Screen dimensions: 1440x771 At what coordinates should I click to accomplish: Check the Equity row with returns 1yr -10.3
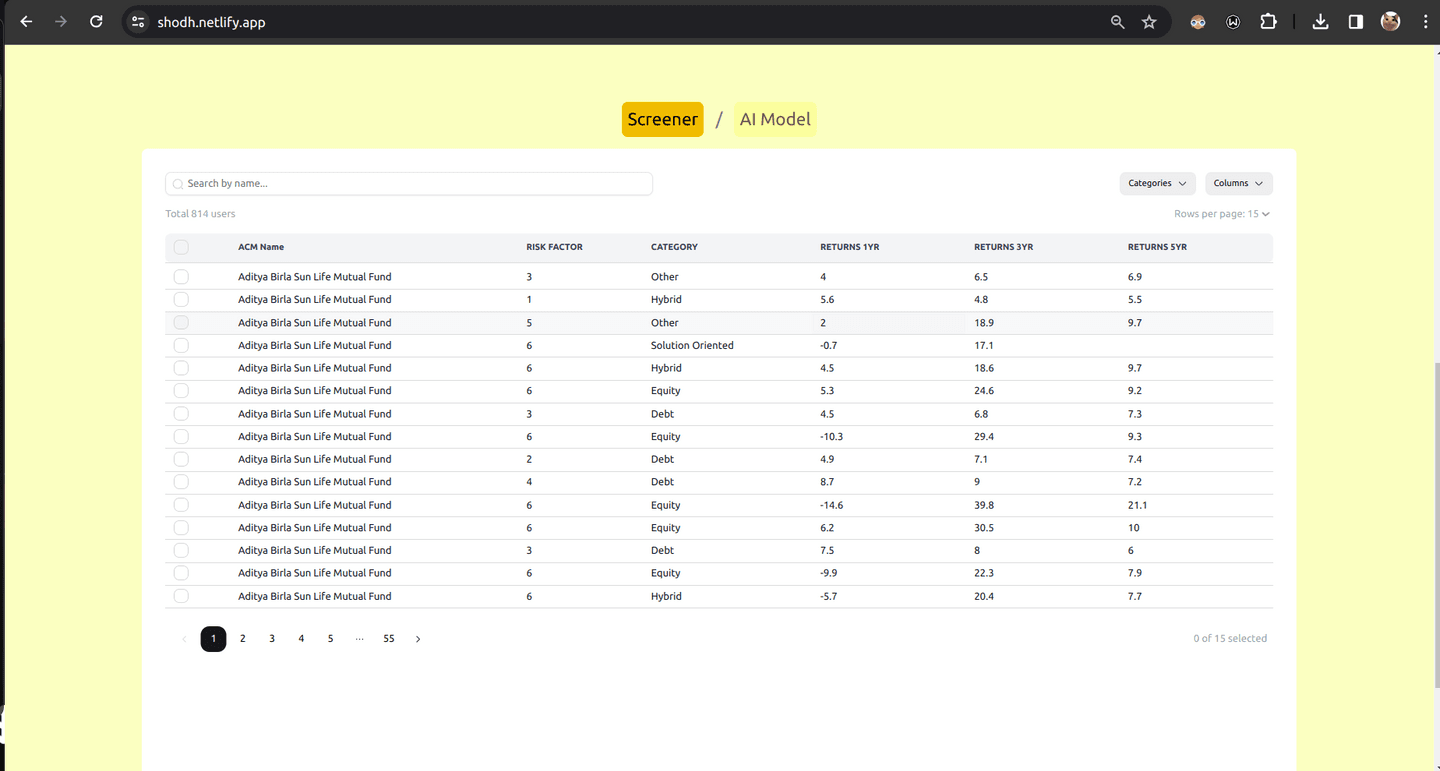[x=181, y=436]
